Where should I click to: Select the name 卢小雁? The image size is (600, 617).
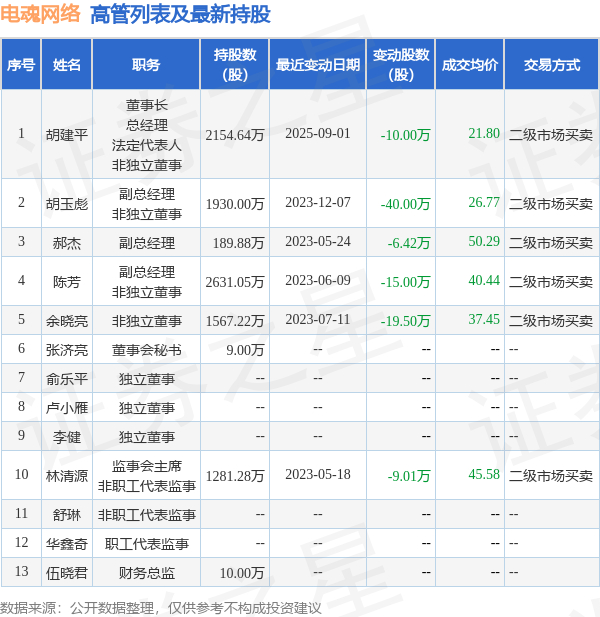[66, 408]
